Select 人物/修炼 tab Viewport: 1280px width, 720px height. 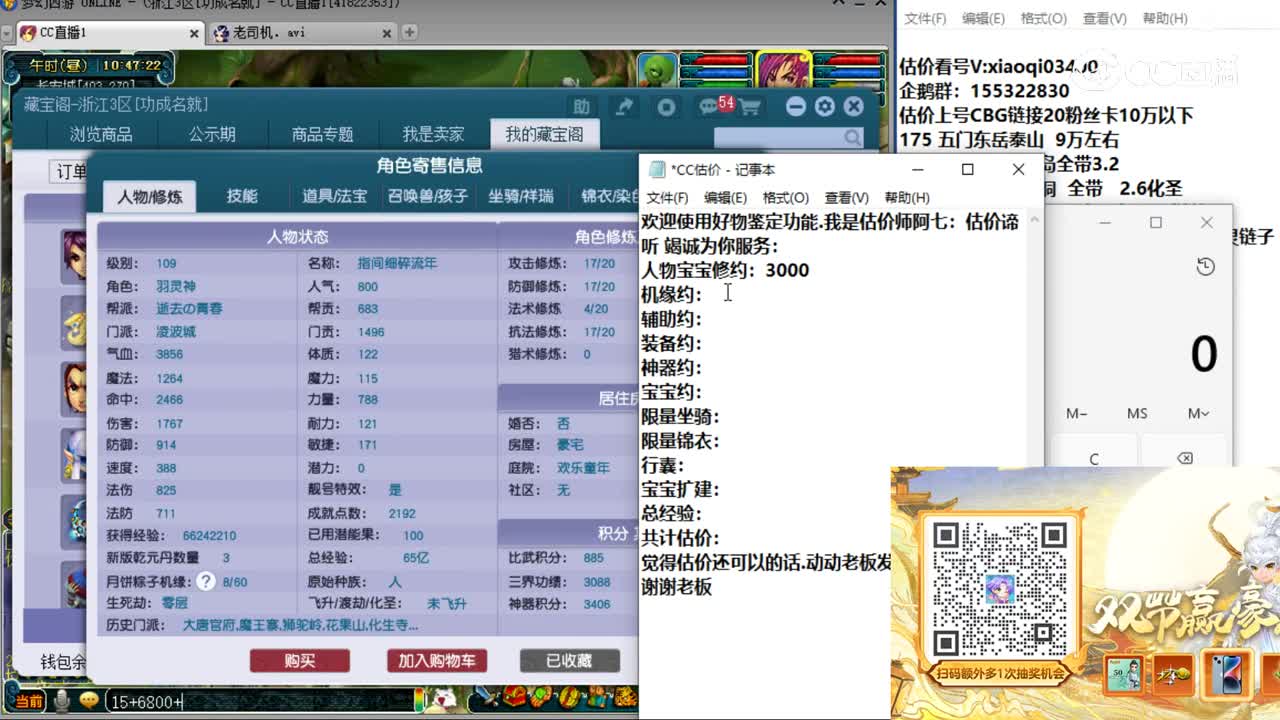[150, 196]
